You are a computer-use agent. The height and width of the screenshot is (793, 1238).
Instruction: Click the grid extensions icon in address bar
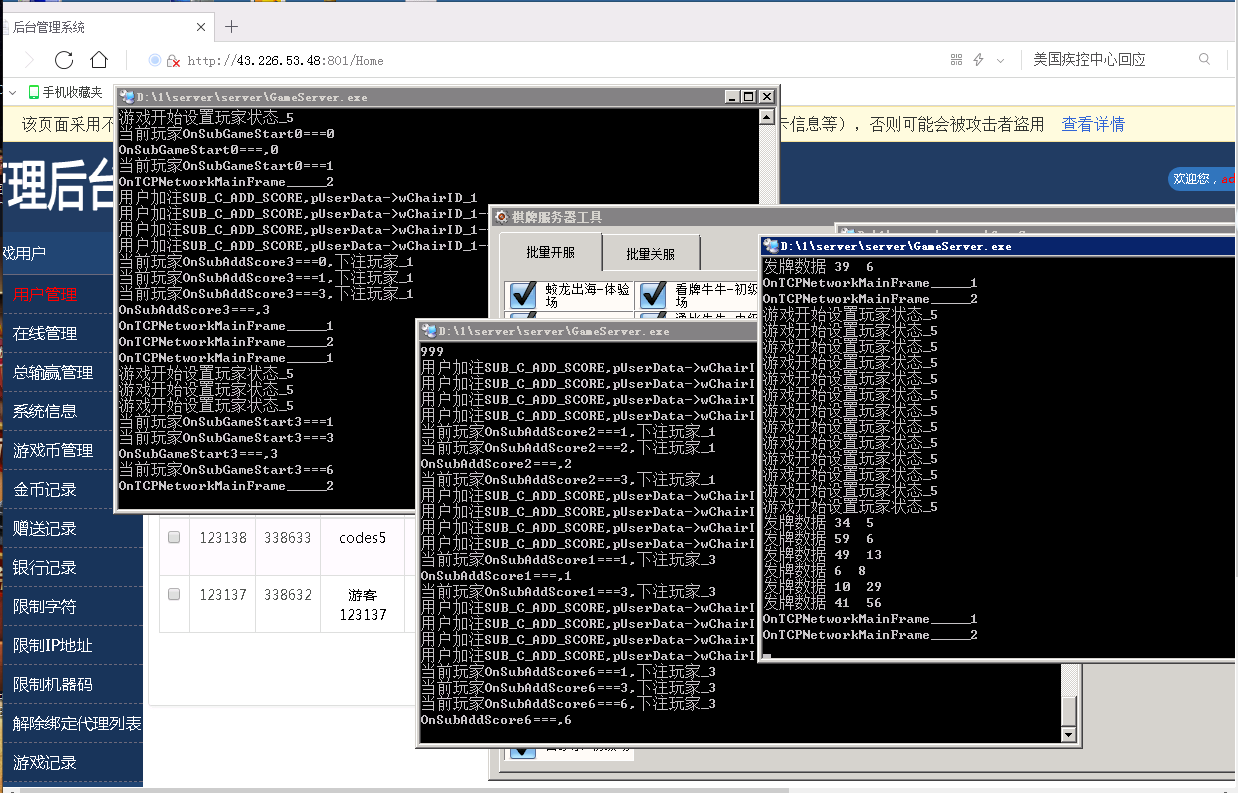pyautogui.click(x=955, y=60)
